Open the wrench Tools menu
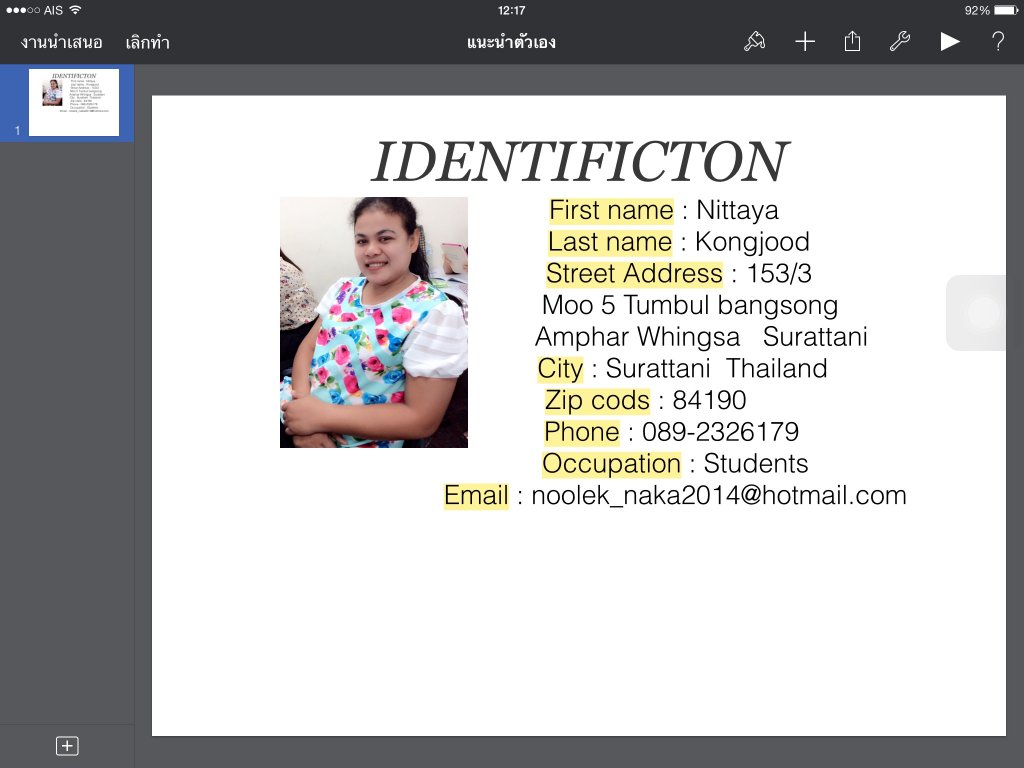 [899, 41]
